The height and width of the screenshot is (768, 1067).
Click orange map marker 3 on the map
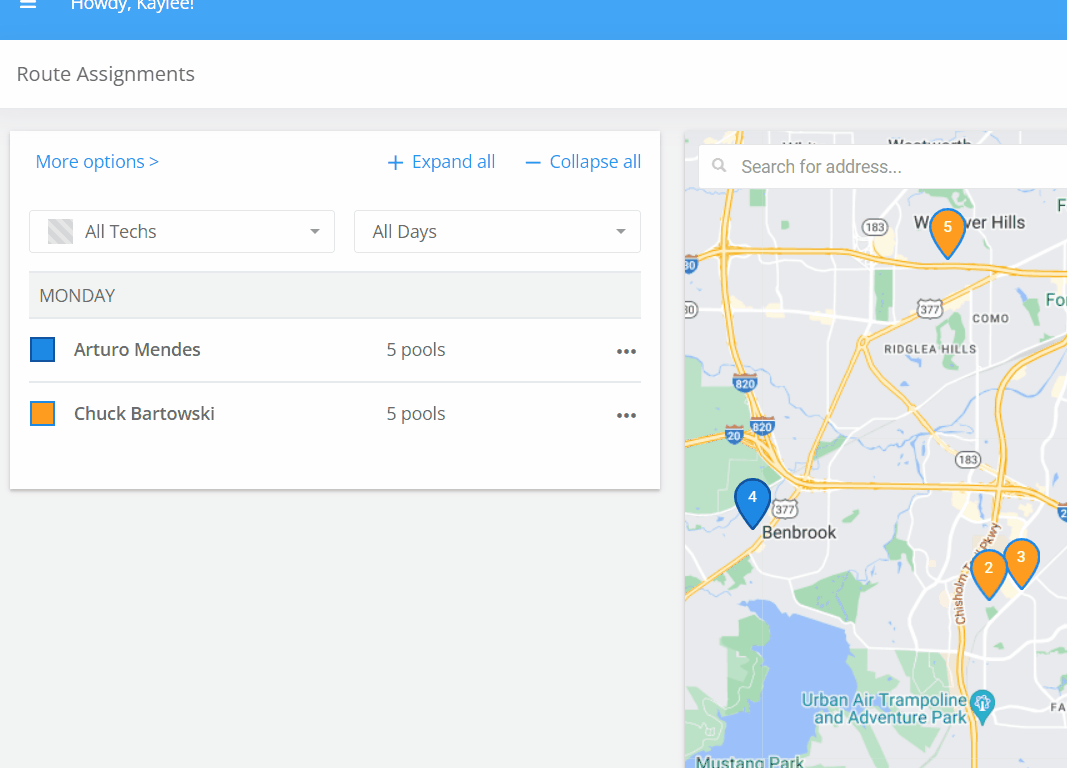coord(1022,557)
